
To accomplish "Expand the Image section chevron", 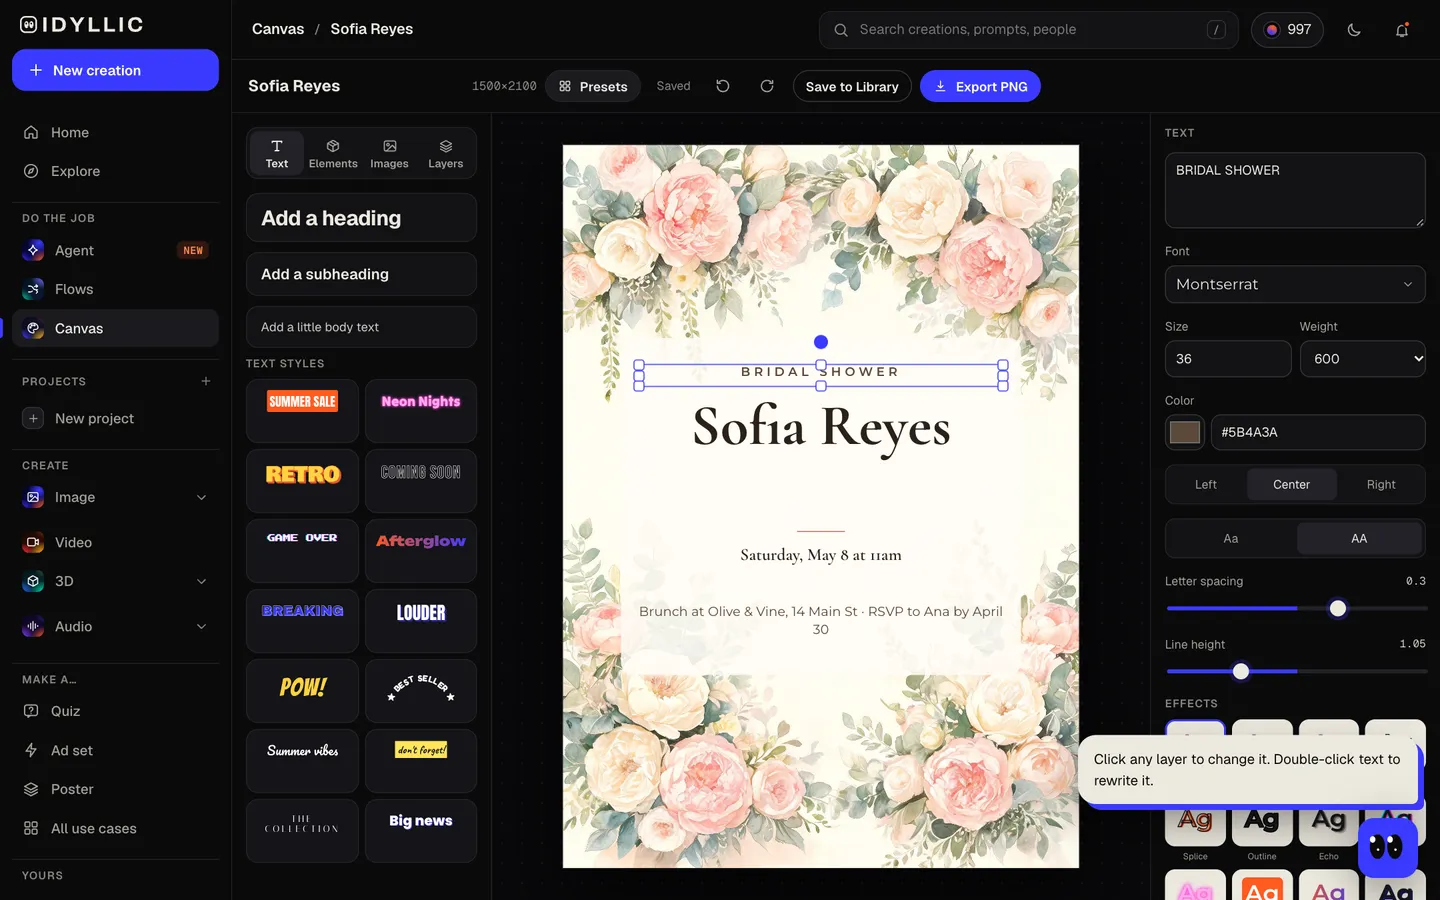I will click(x=201, y=497).
